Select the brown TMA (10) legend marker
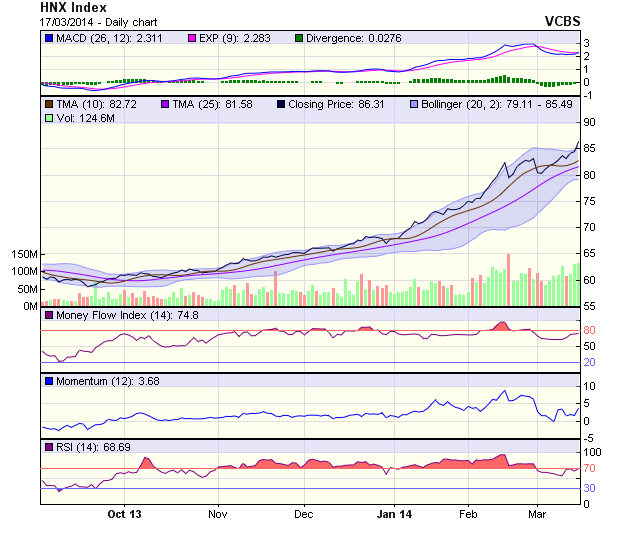 (x=49, y=103)
